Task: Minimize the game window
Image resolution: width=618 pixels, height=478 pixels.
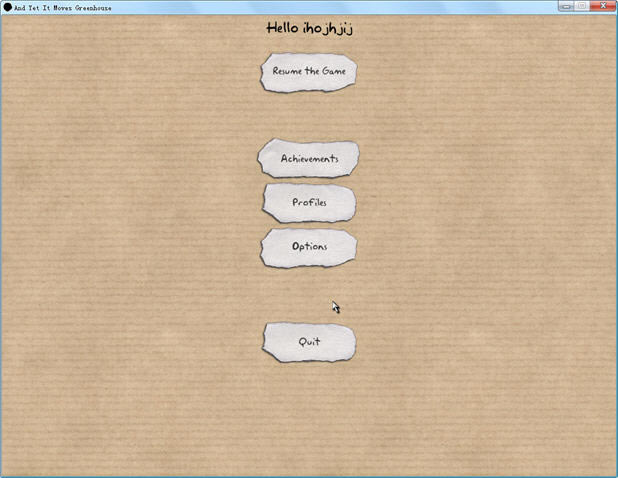Action: pos(566,6)
